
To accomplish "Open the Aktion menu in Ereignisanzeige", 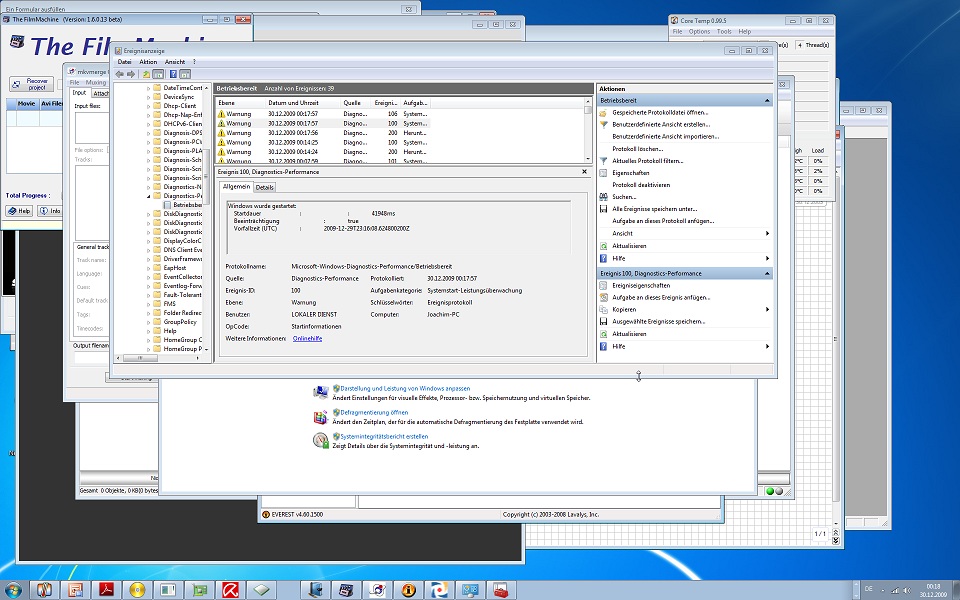I will 148,62.
